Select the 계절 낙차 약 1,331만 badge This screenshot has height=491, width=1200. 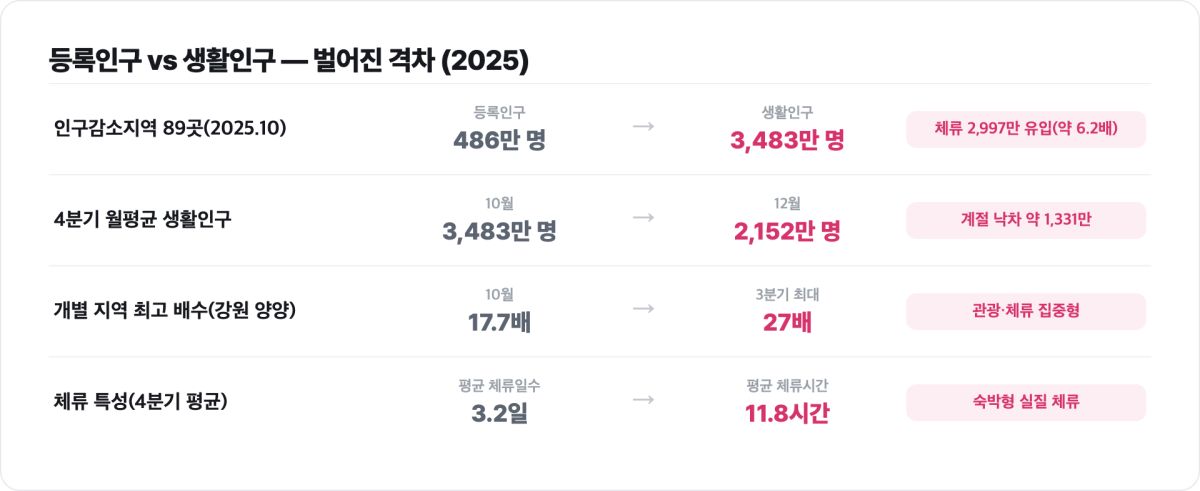[1026, 220]
